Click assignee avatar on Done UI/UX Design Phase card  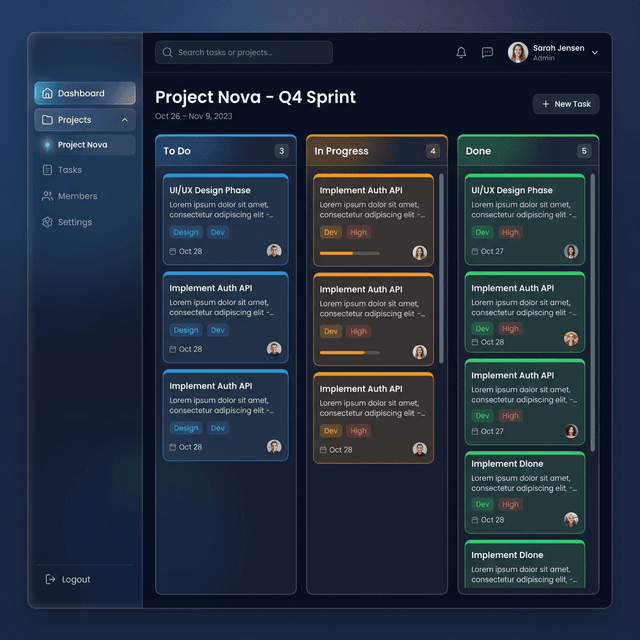coord(571,251)
